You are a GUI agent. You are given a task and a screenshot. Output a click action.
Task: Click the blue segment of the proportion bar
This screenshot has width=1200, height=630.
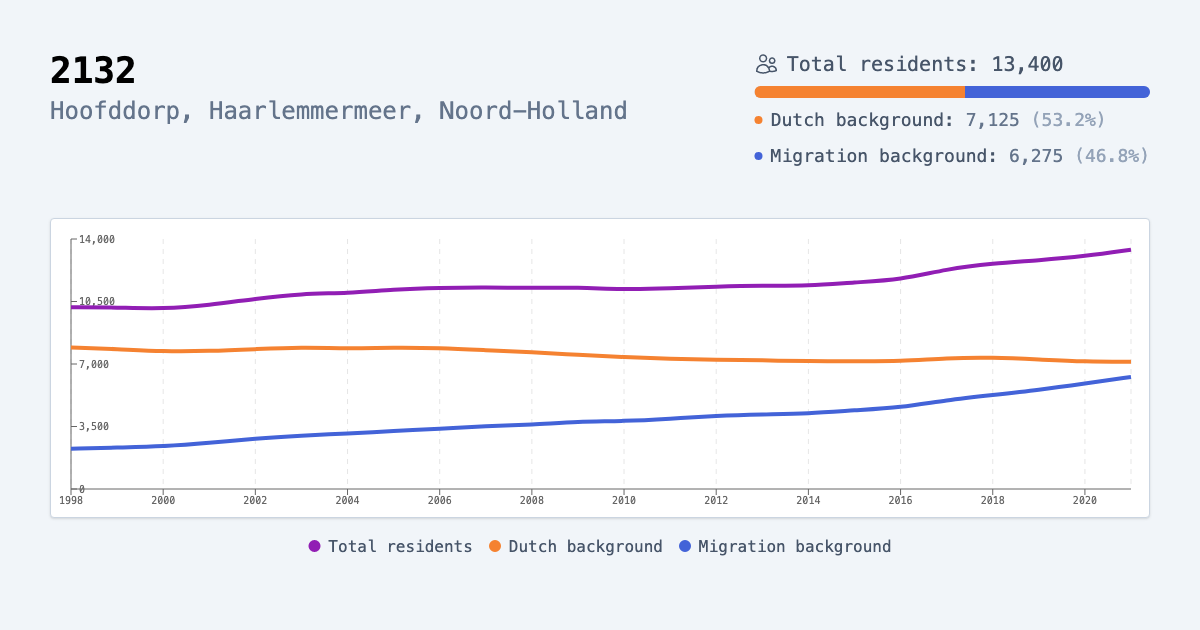tap(1057, 92)
